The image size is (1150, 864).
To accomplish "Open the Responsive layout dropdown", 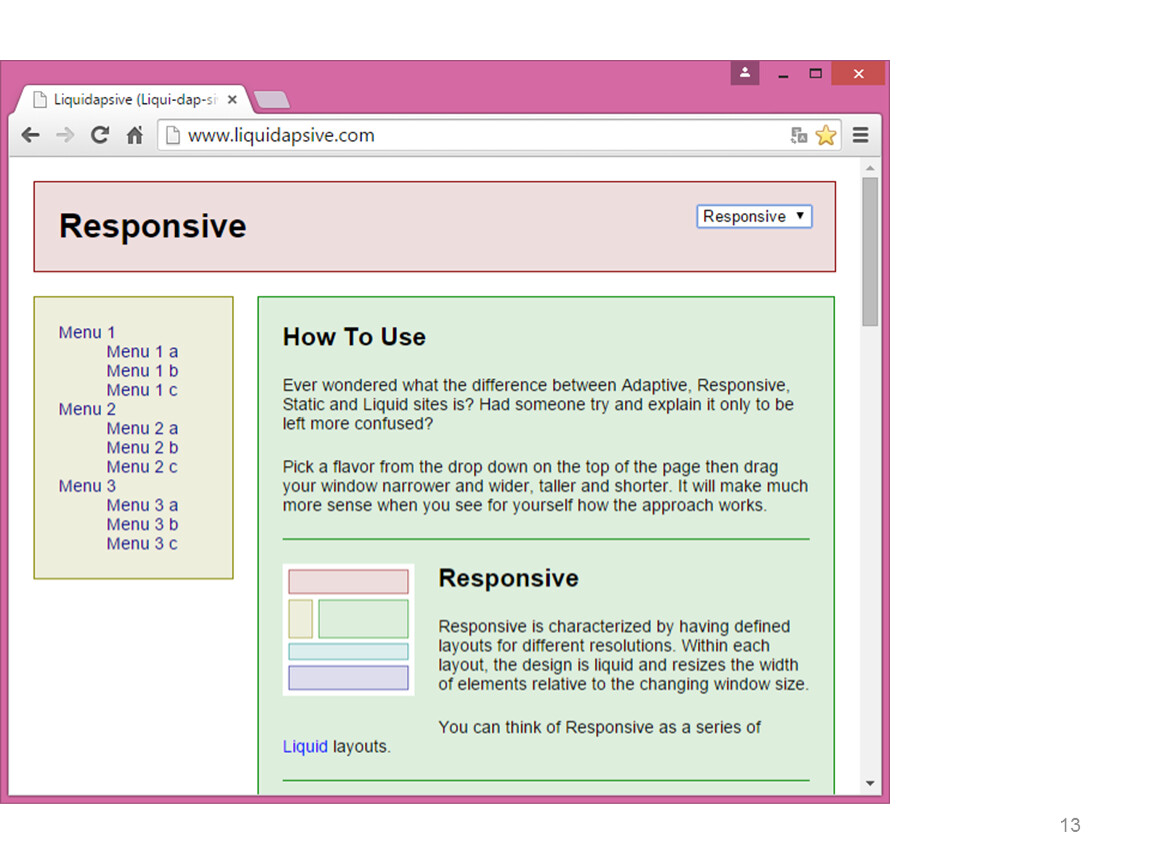I will [x=754, y=216].
